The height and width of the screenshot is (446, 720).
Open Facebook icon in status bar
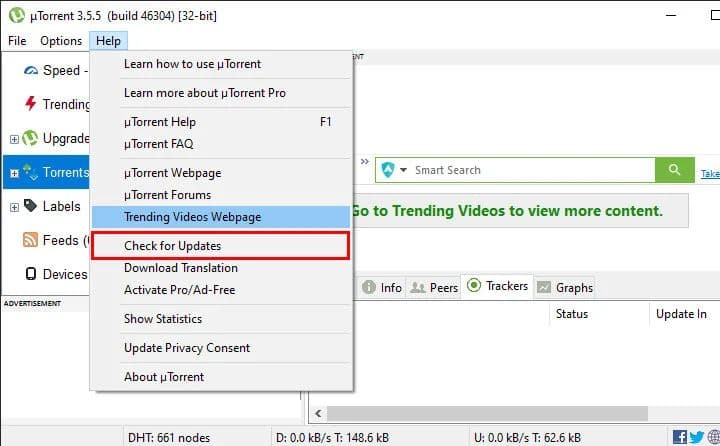(680, 437)
